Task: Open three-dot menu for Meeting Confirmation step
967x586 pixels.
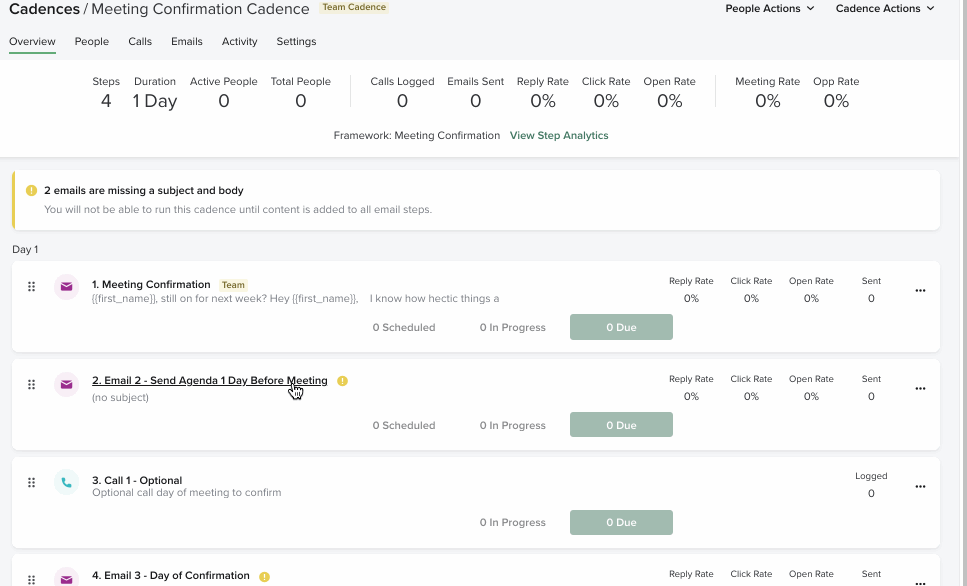Action: click(920, 291)
